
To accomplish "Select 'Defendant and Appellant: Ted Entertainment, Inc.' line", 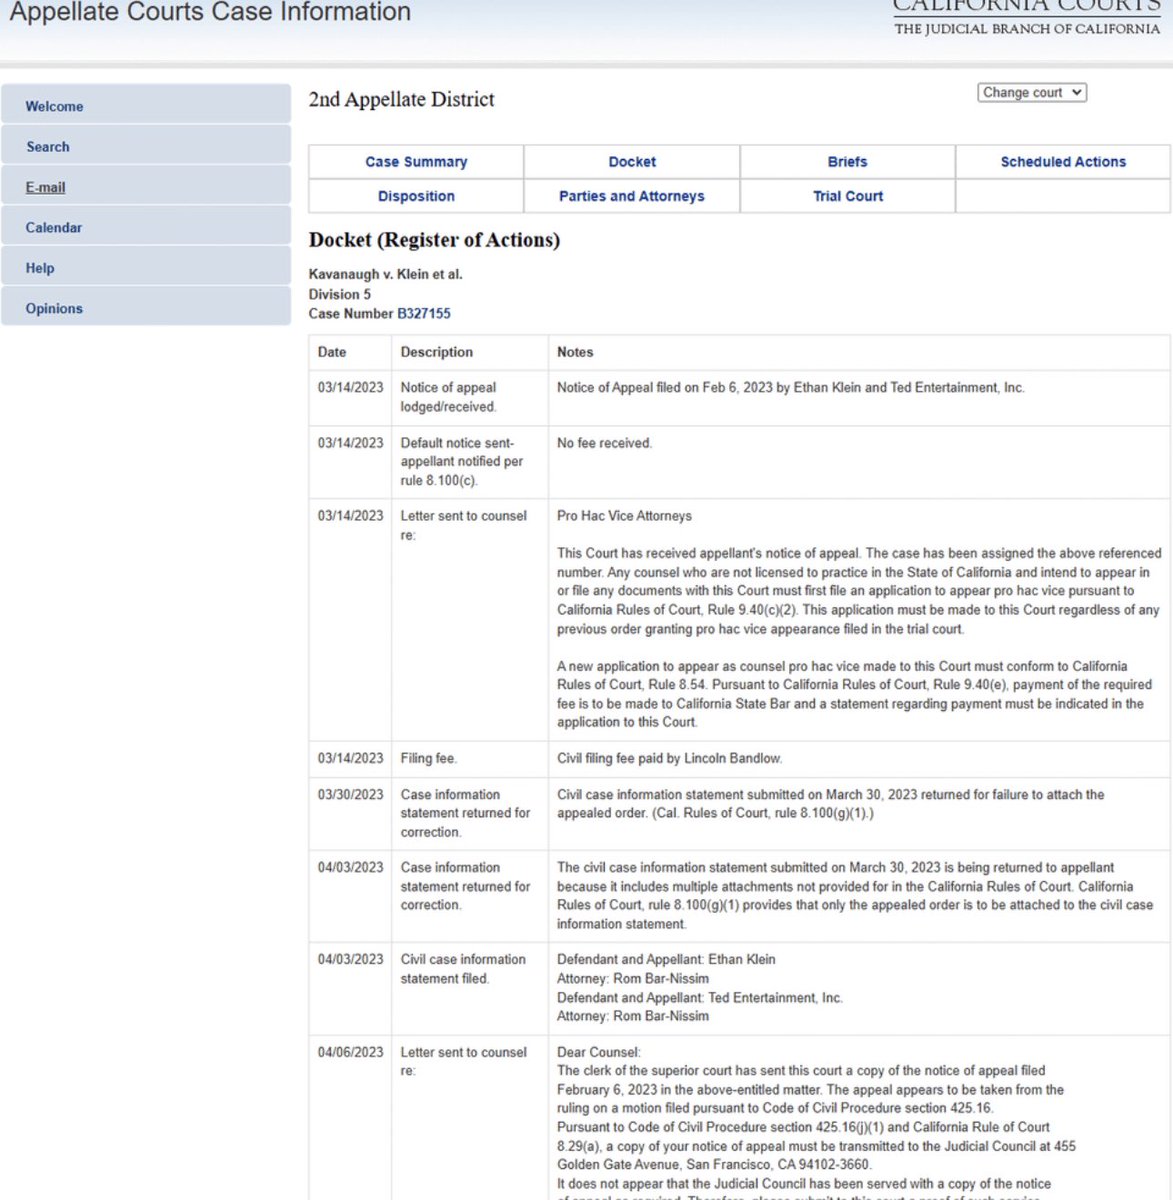I will [700, 998].
